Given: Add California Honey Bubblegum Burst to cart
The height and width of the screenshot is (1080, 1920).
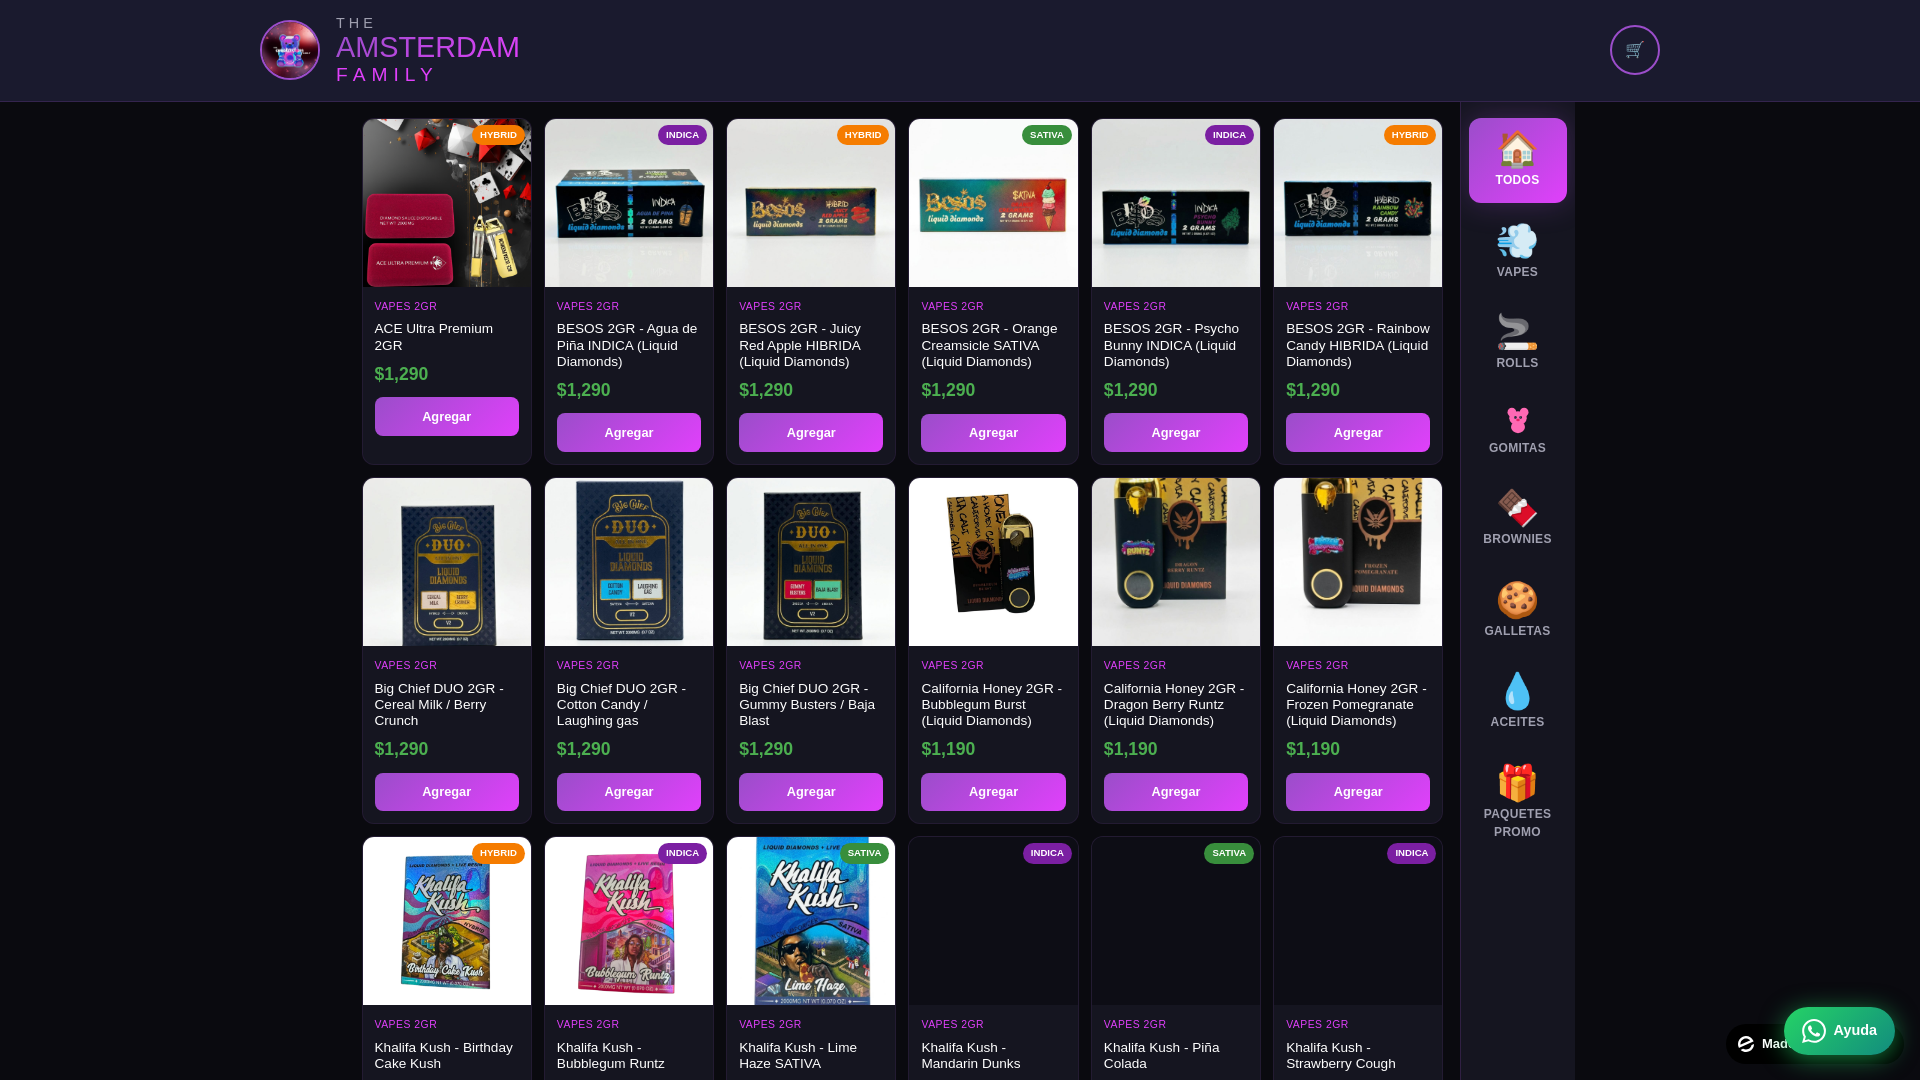Looking at the screenshot, I should (993, 792).
